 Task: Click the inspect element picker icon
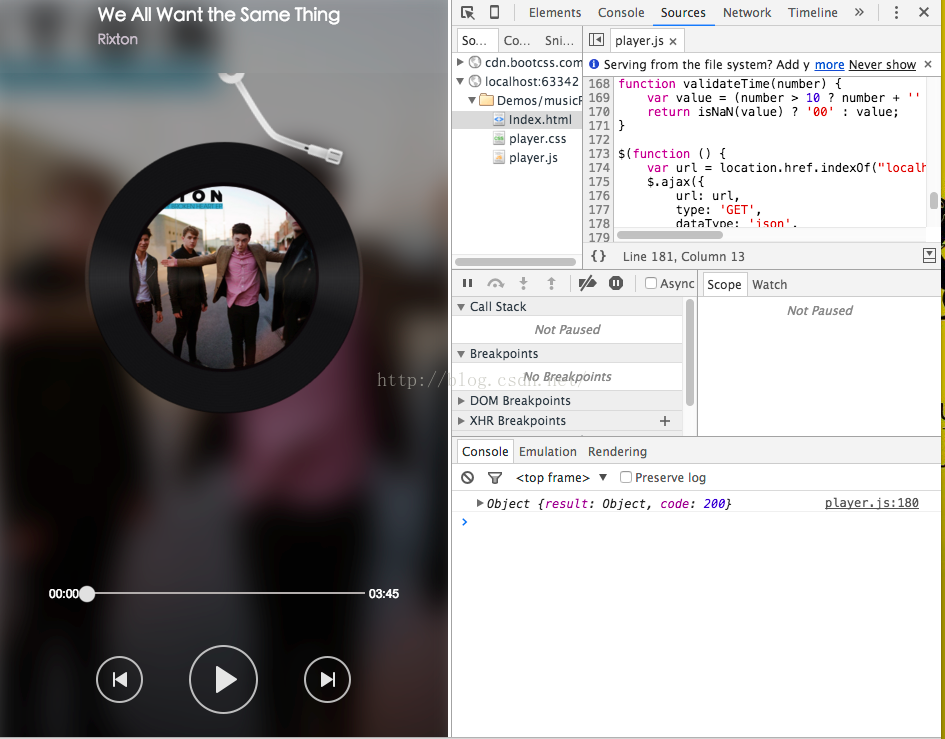click(468, 13)
